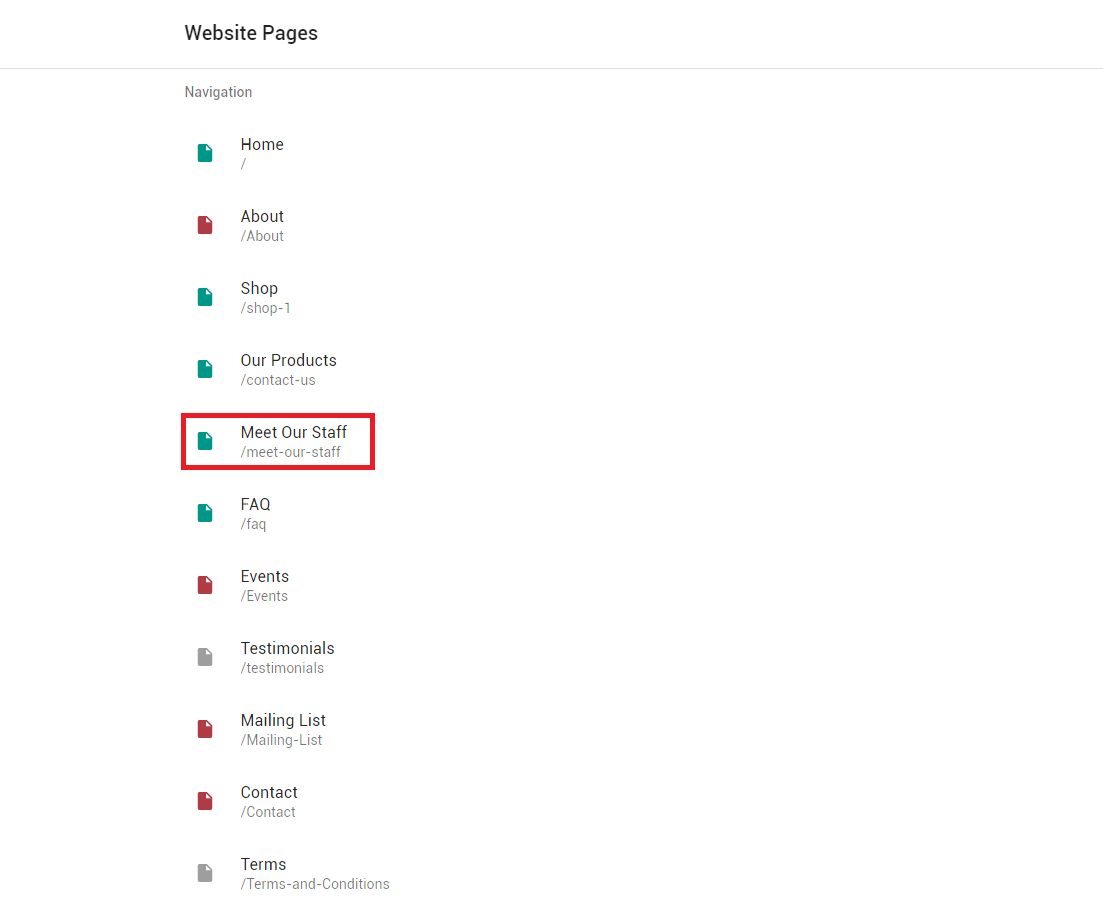Viewport: 1103px width, 899px height.
Task: Open the About page title
Action: (x=262, y=216)
